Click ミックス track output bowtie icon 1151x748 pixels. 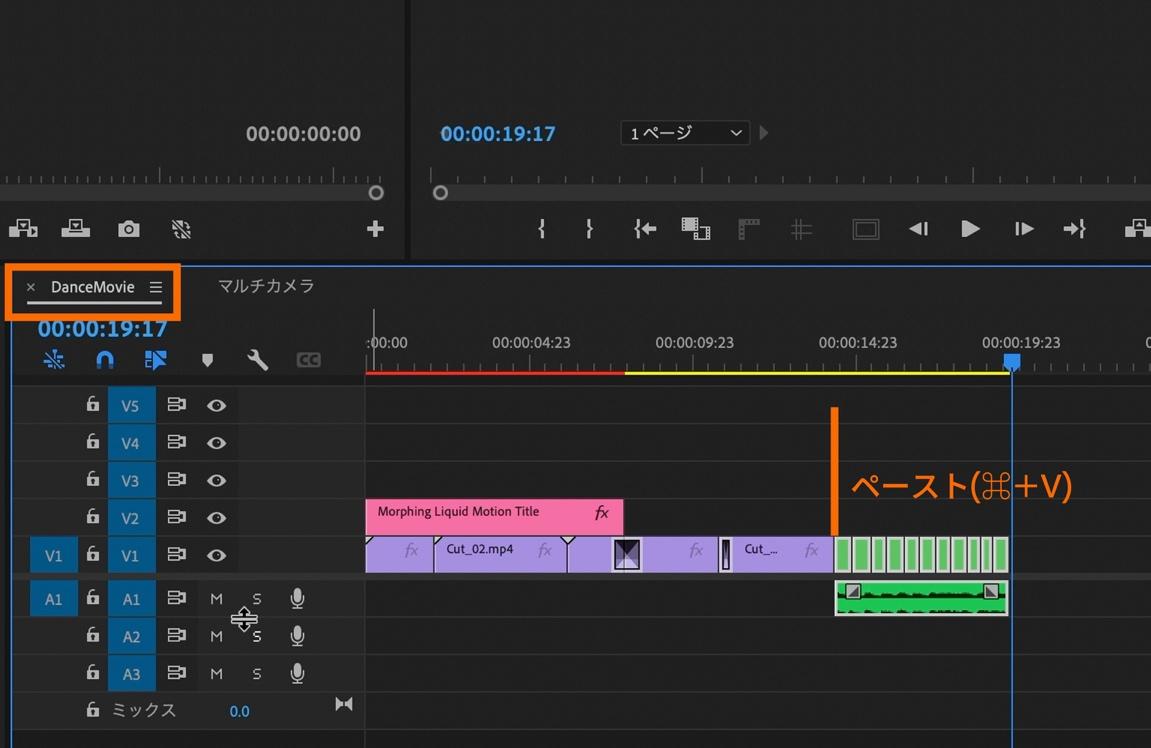344,705
